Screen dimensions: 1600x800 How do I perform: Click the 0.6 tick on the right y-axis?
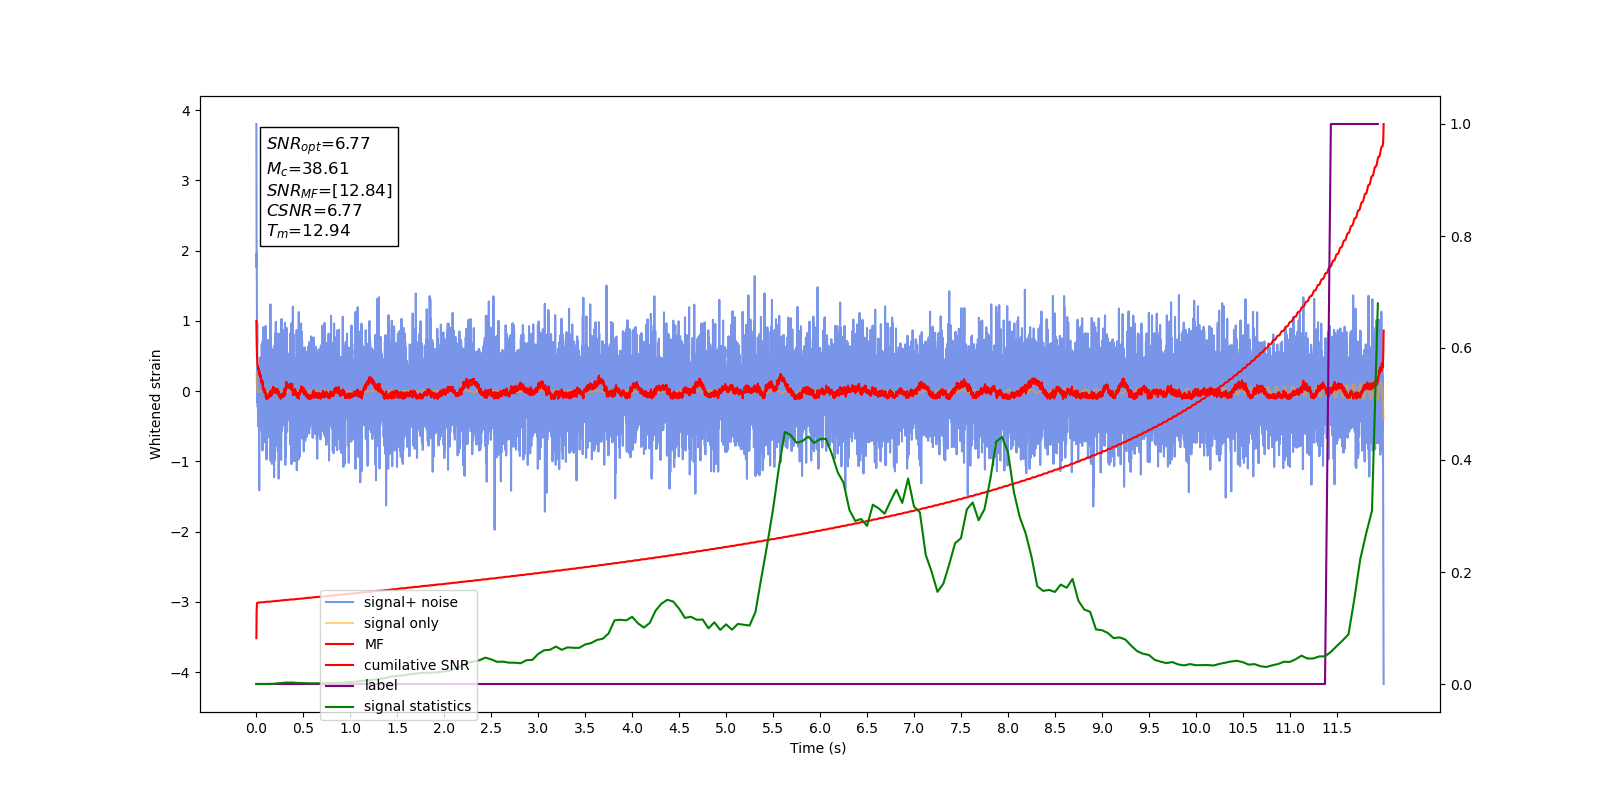(1461, 349)
